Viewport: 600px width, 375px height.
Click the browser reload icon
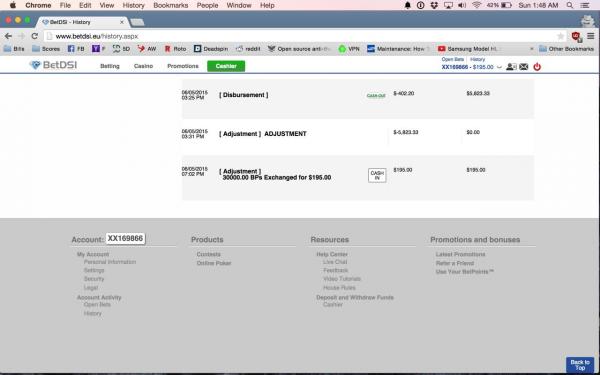click(34, 36)
